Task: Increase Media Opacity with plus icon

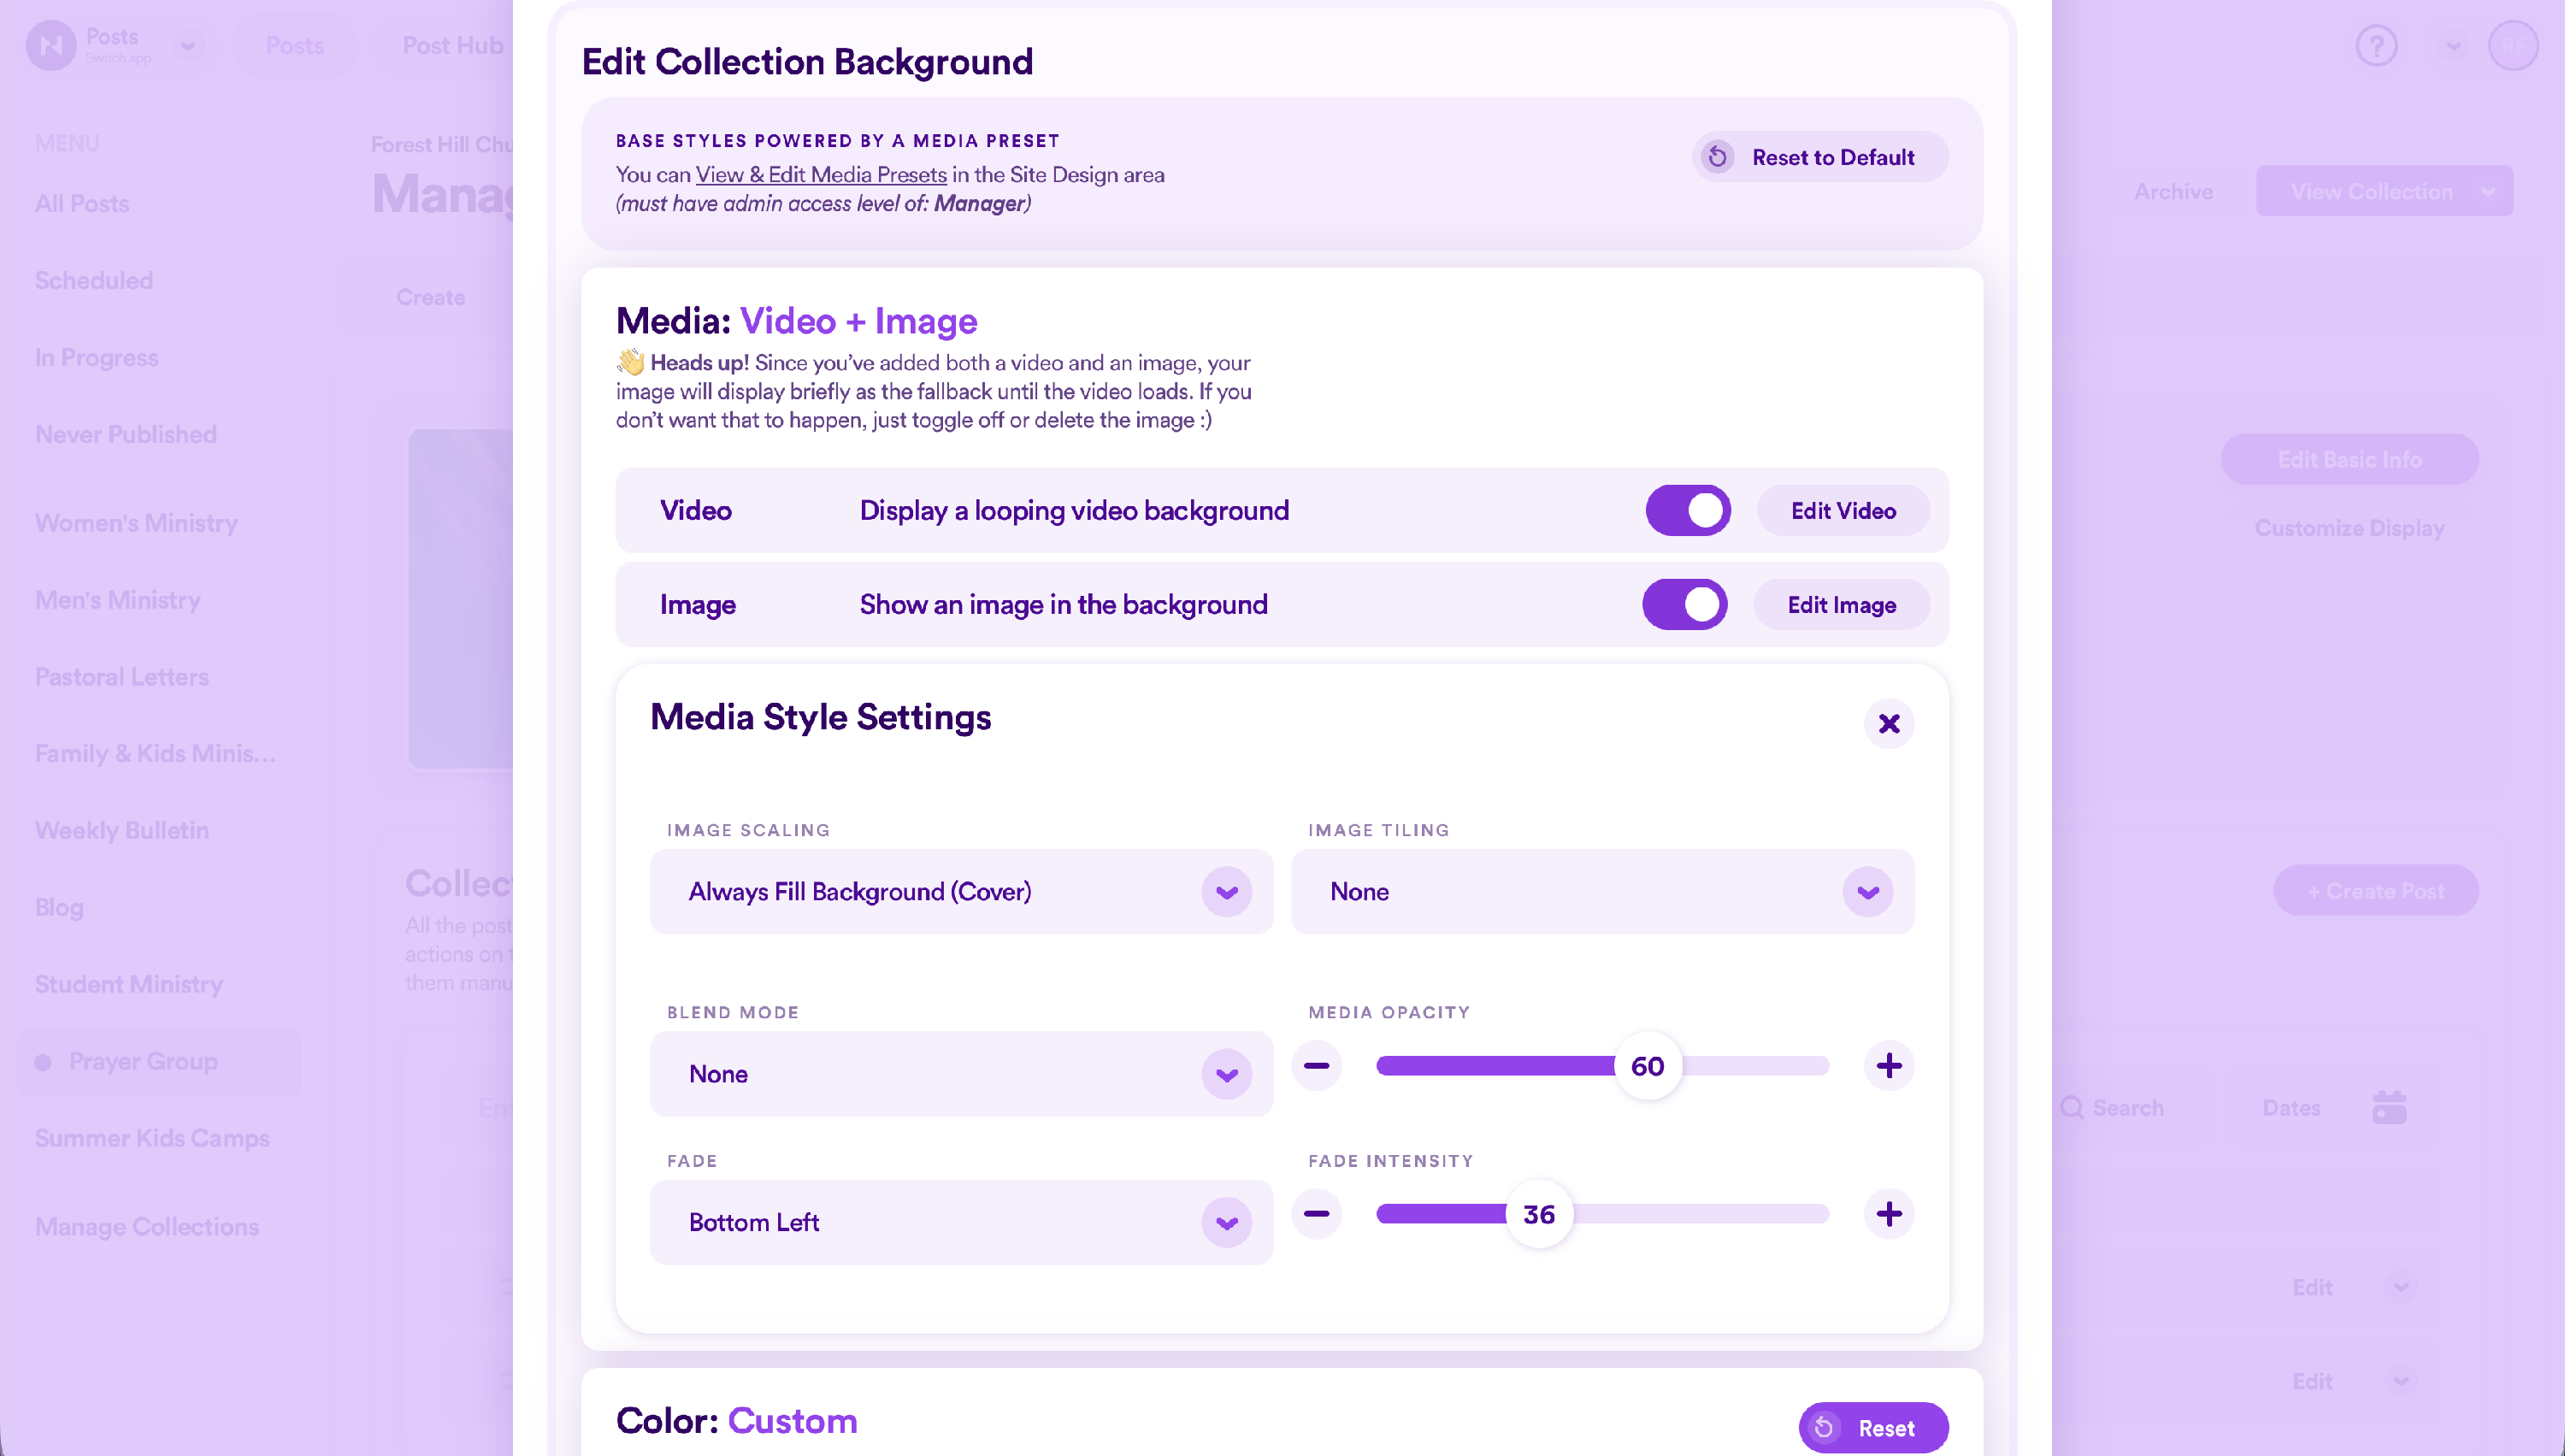Action: [1888, 1065]
